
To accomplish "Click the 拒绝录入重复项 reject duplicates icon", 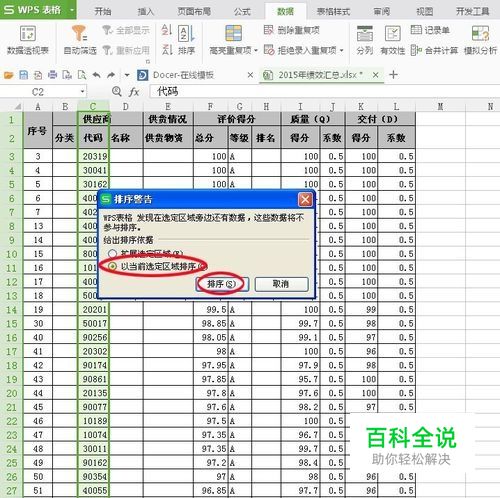I will (269, 50).
